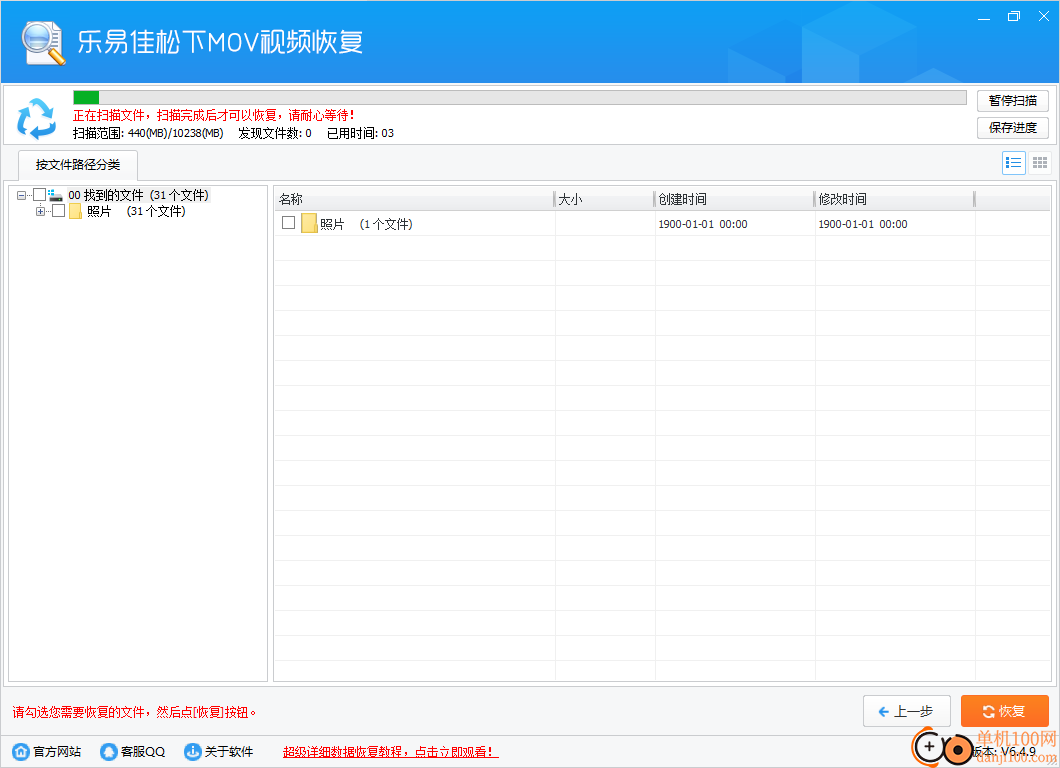The image size is (1060, 768).
Task: Click the red 正在扫描文件 status message
Action: [214, 116]
